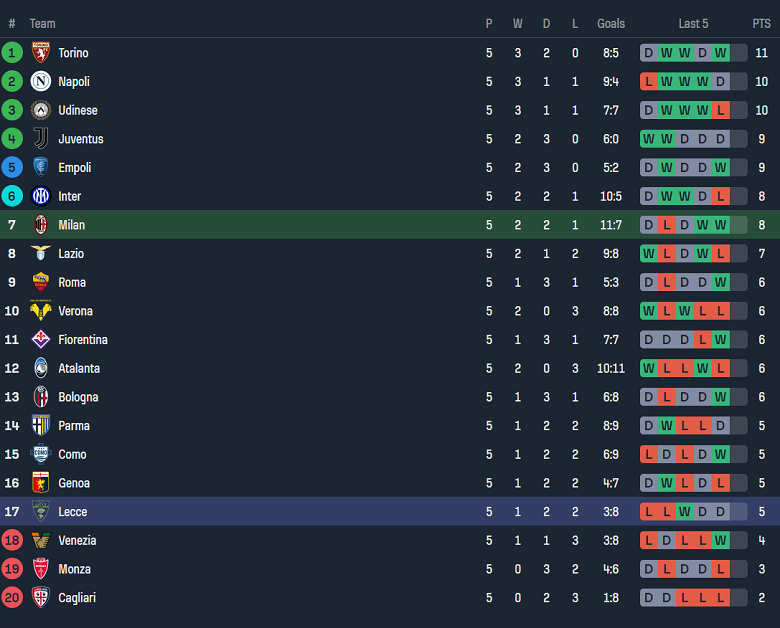Screen dimensions: 780x628
Task: Click the Roma club logo
Action: (x=41, y=282)
